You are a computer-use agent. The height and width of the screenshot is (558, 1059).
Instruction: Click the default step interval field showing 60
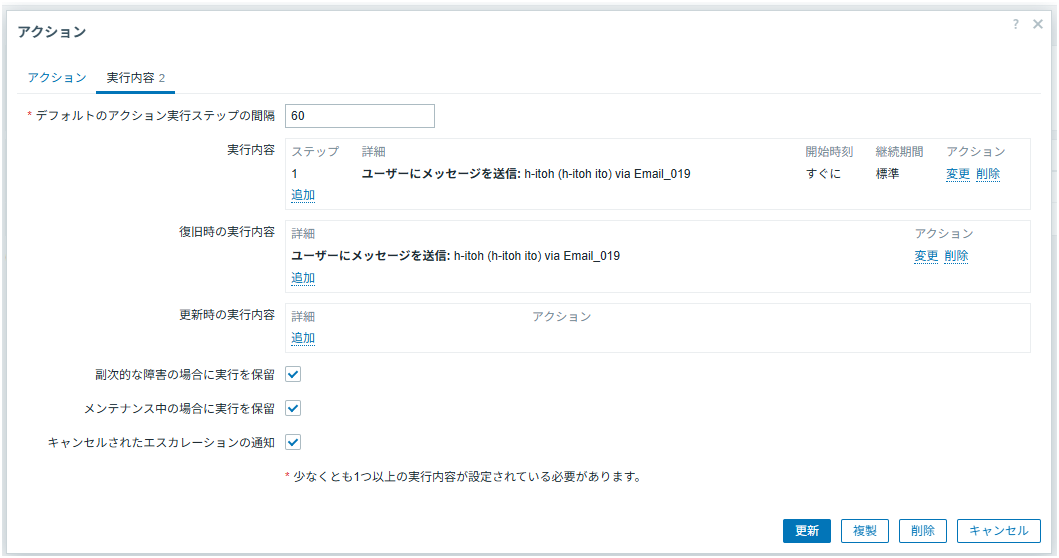point(360,116)
